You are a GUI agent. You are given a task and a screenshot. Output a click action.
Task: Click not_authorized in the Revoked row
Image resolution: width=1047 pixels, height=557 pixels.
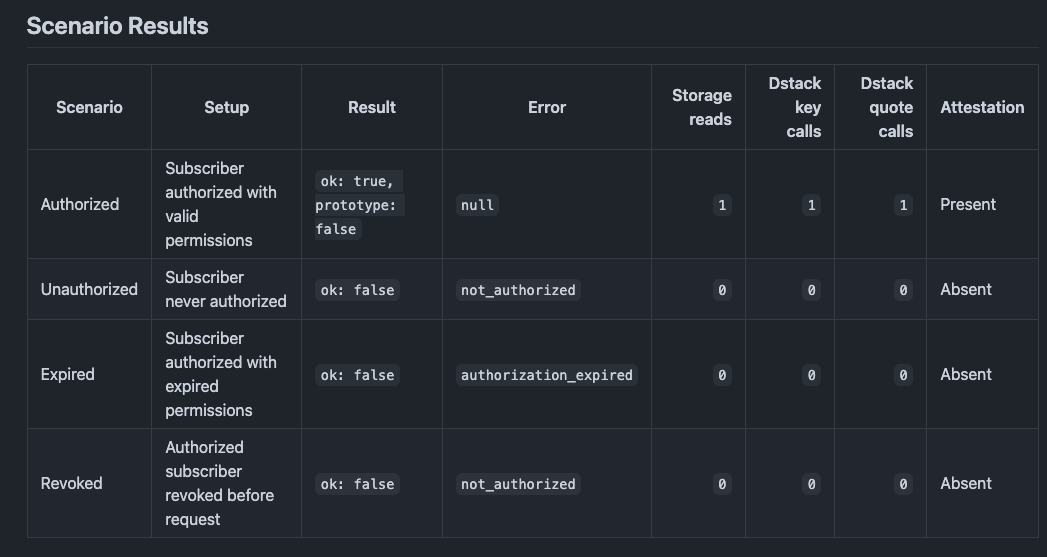[518, 484]
